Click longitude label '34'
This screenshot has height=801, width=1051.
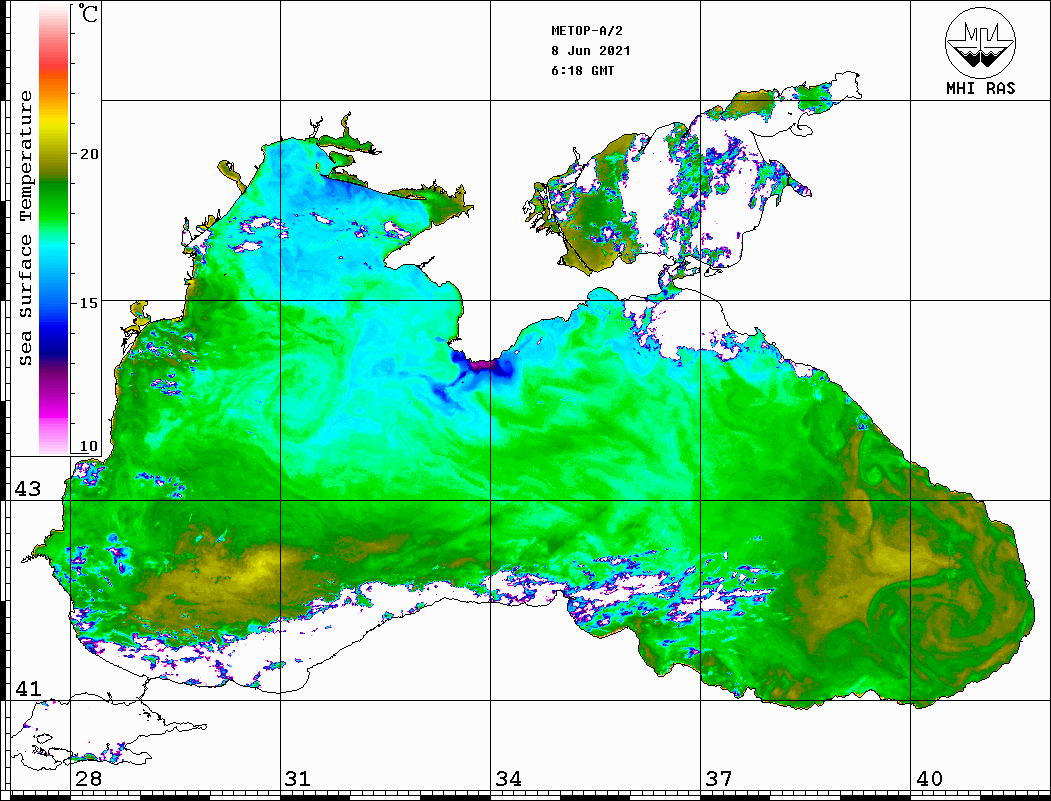click(x=508, y=778)
